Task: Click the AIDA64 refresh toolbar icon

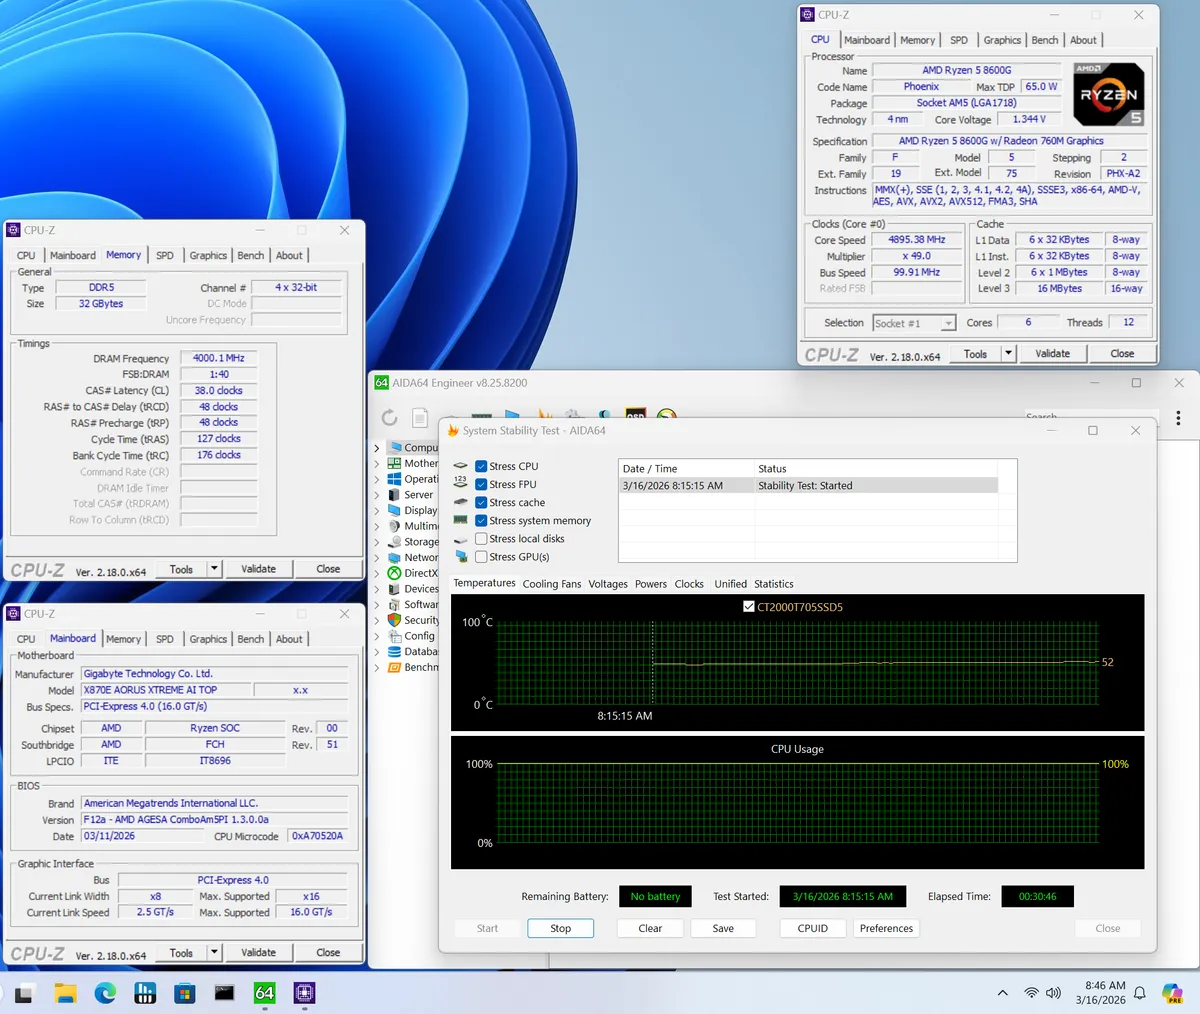Action: pyautogui.click(x=389, y=418)
